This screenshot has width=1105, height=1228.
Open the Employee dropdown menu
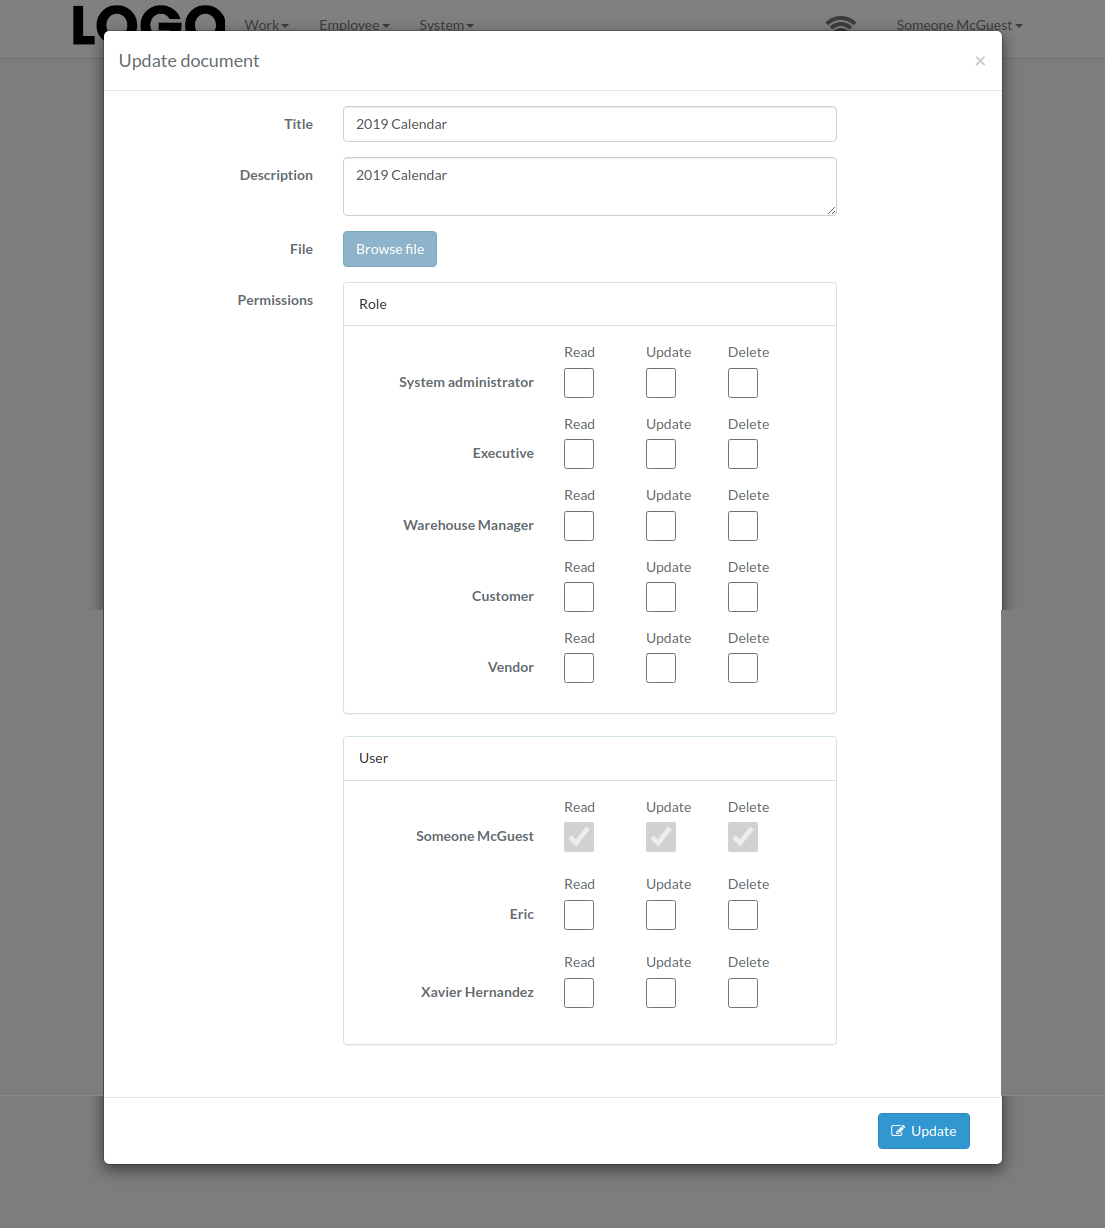click(354, 25)
